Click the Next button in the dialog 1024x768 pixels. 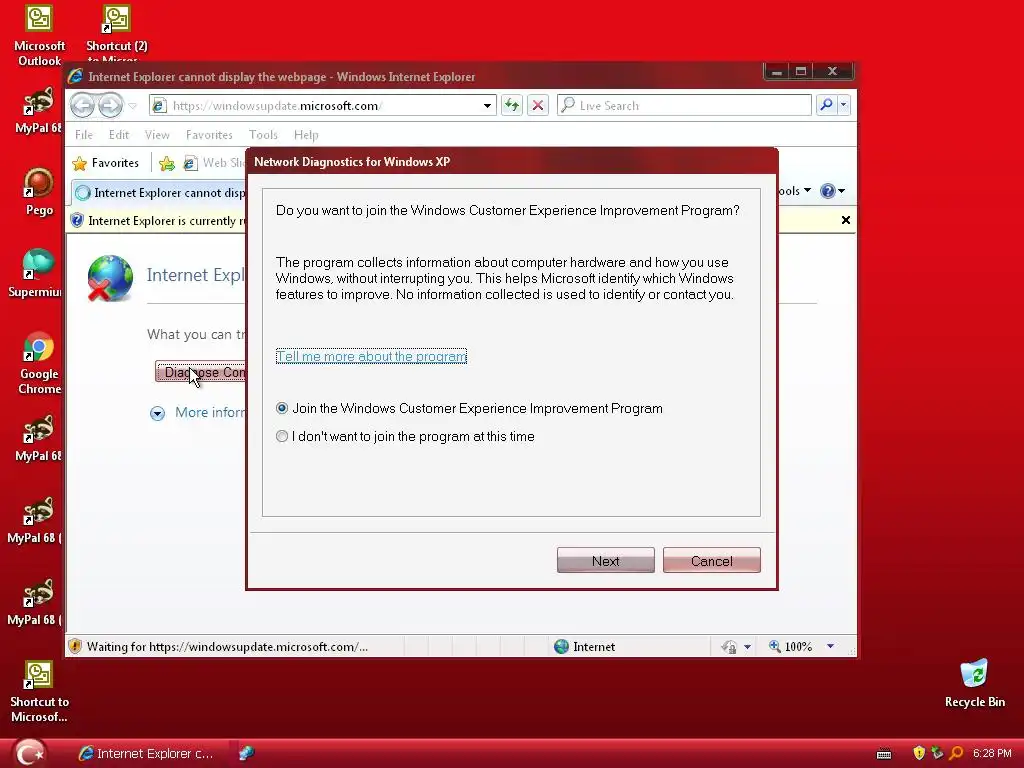tap(605, 561)
